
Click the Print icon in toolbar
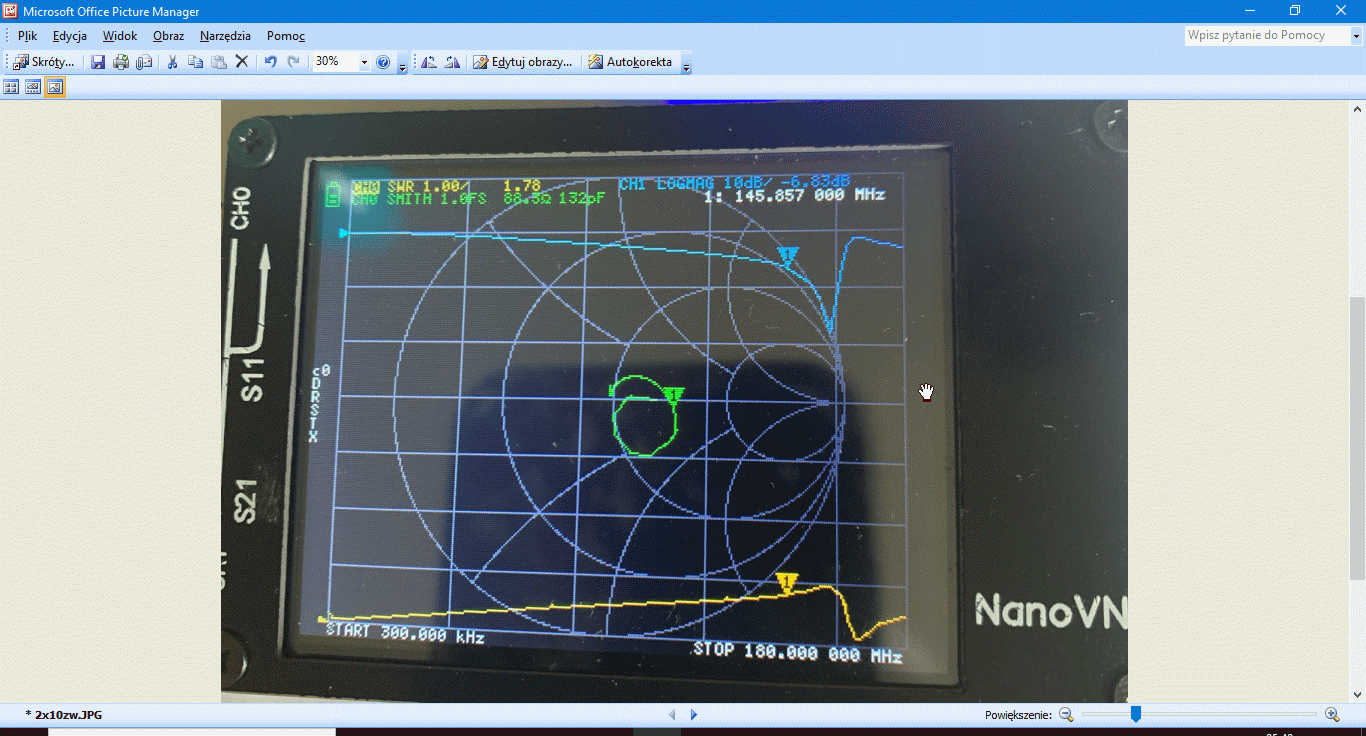(x=121, y=62)
